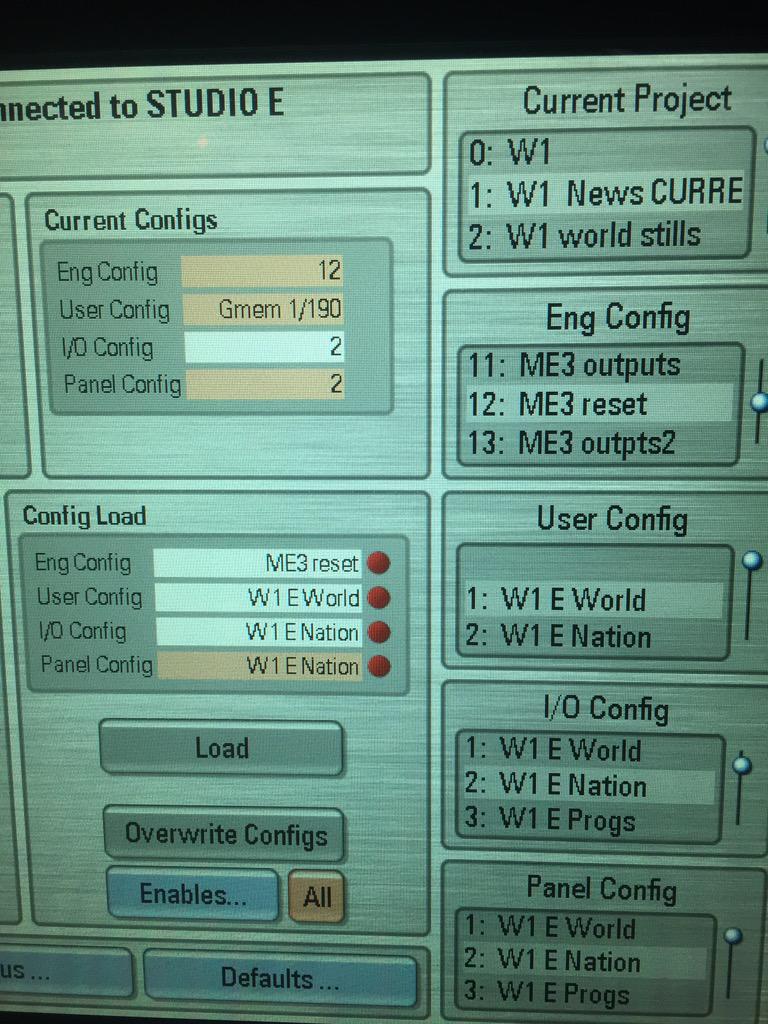Viewport: 768px width, 1024px height.
Task: Open the Defaults... menu
Action: (x=280, y=978)
